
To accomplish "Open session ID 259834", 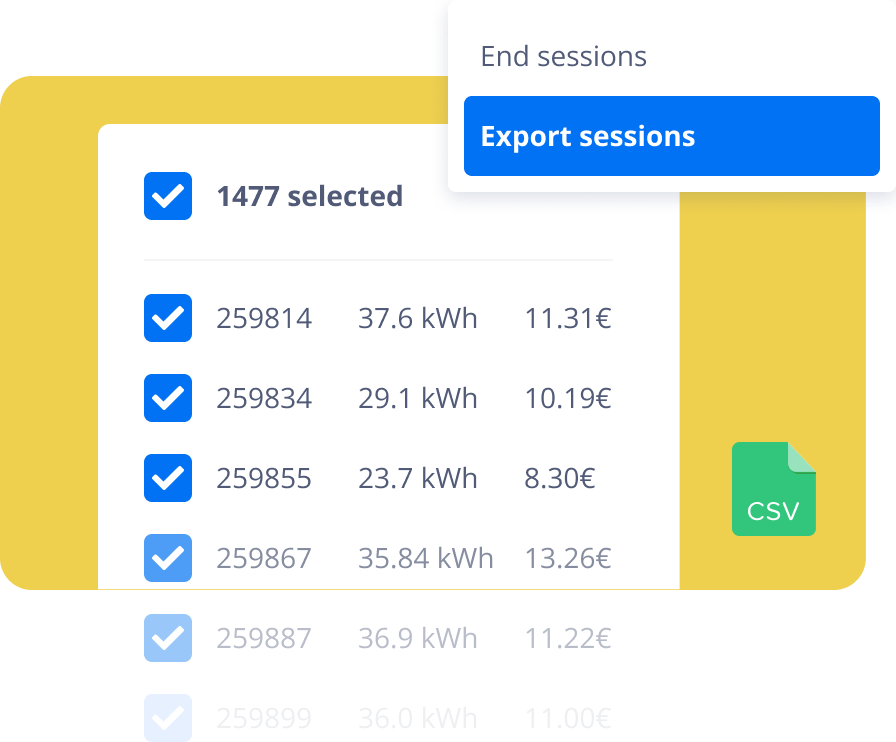I will click(264, 398).
